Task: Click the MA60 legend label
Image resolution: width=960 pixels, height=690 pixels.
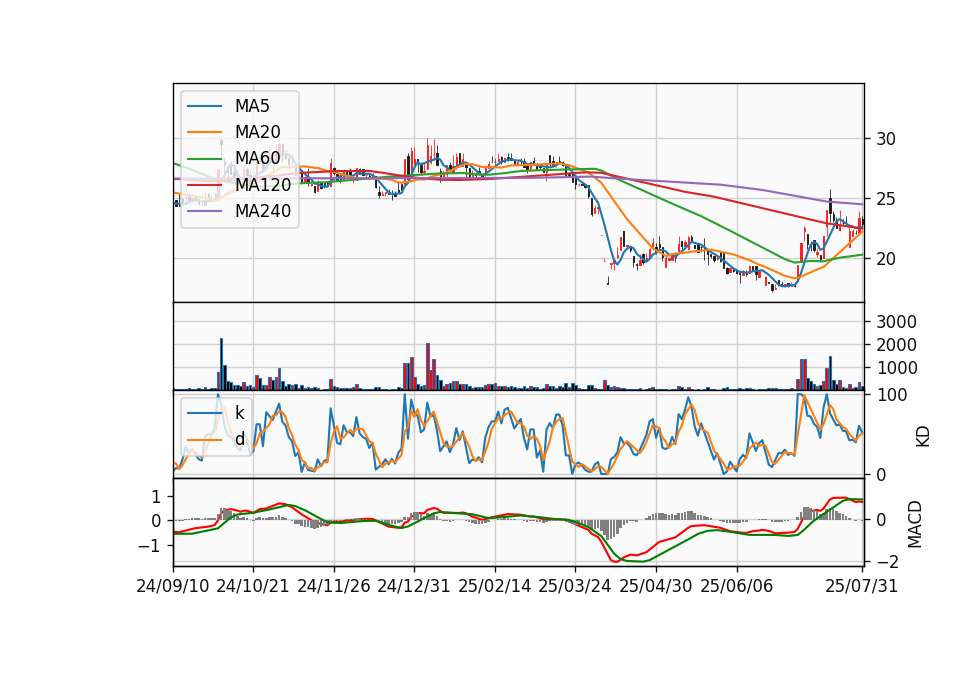Action: [257, 158]
